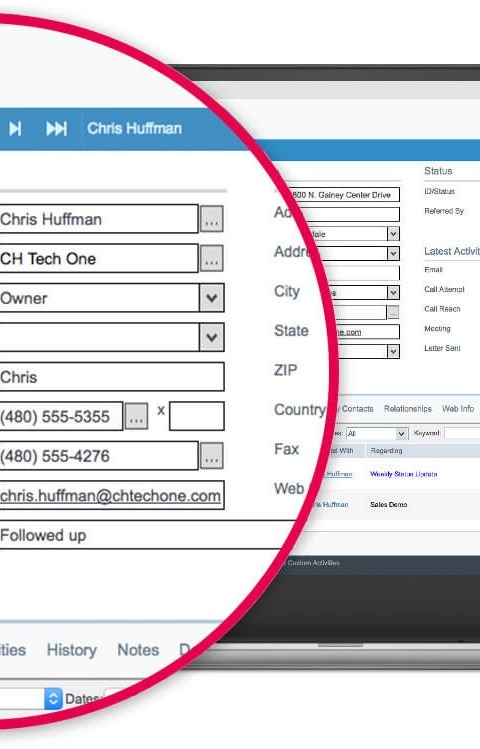
Task: Toggle the blue stepper next to Dates
Action: click(53, 699)
